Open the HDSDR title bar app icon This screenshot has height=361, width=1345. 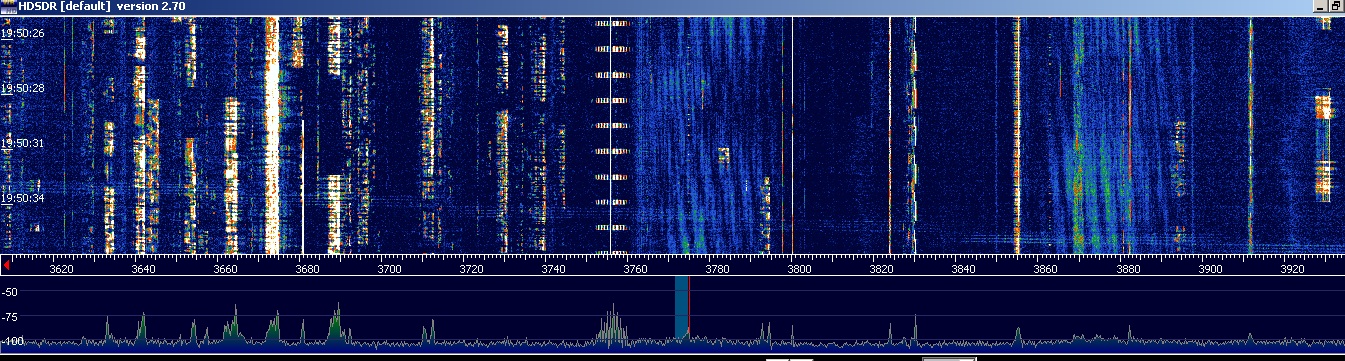[8, 6]
